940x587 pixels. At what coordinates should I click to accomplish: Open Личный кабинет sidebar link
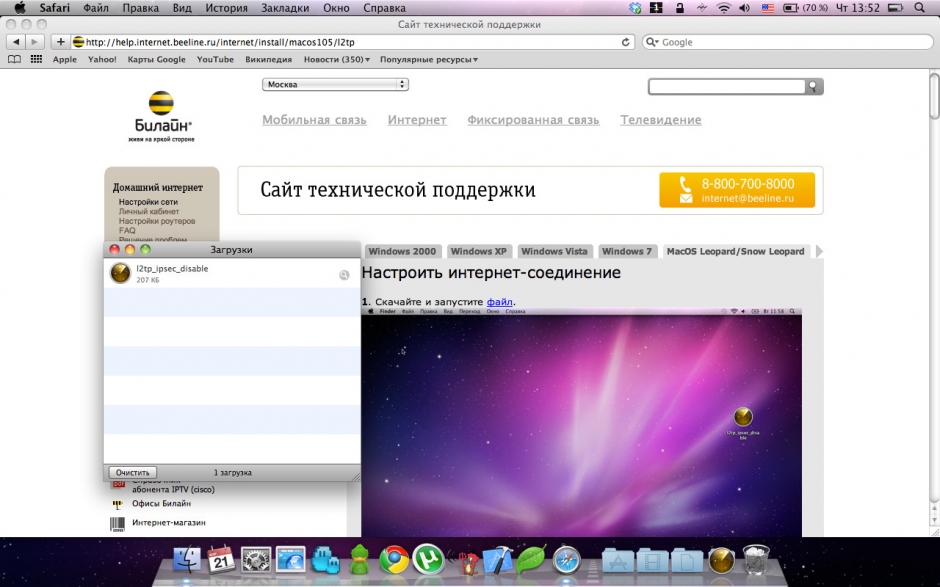(x=149, y=211)
